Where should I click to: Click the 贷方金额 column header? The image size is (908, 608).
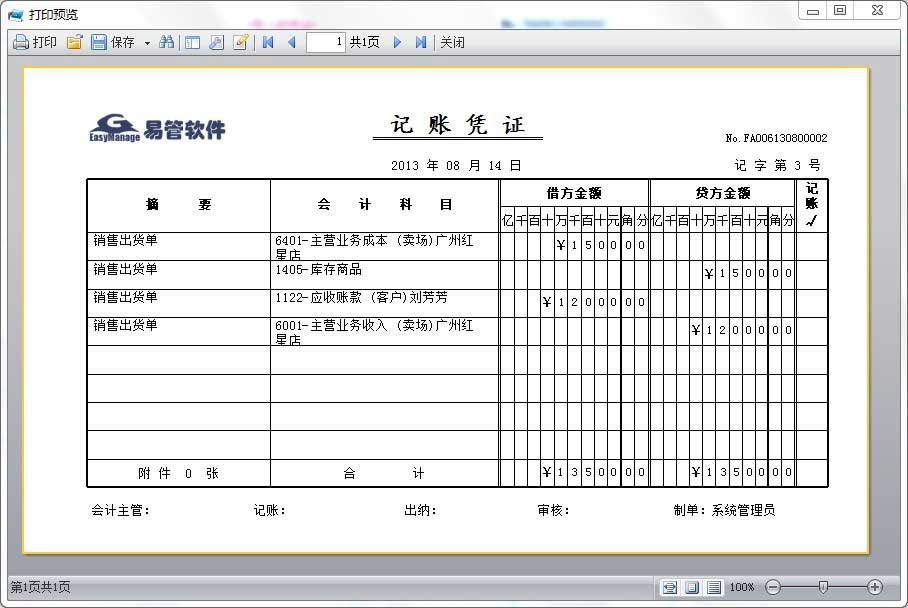pyautogui.click(x=723, y=193)
